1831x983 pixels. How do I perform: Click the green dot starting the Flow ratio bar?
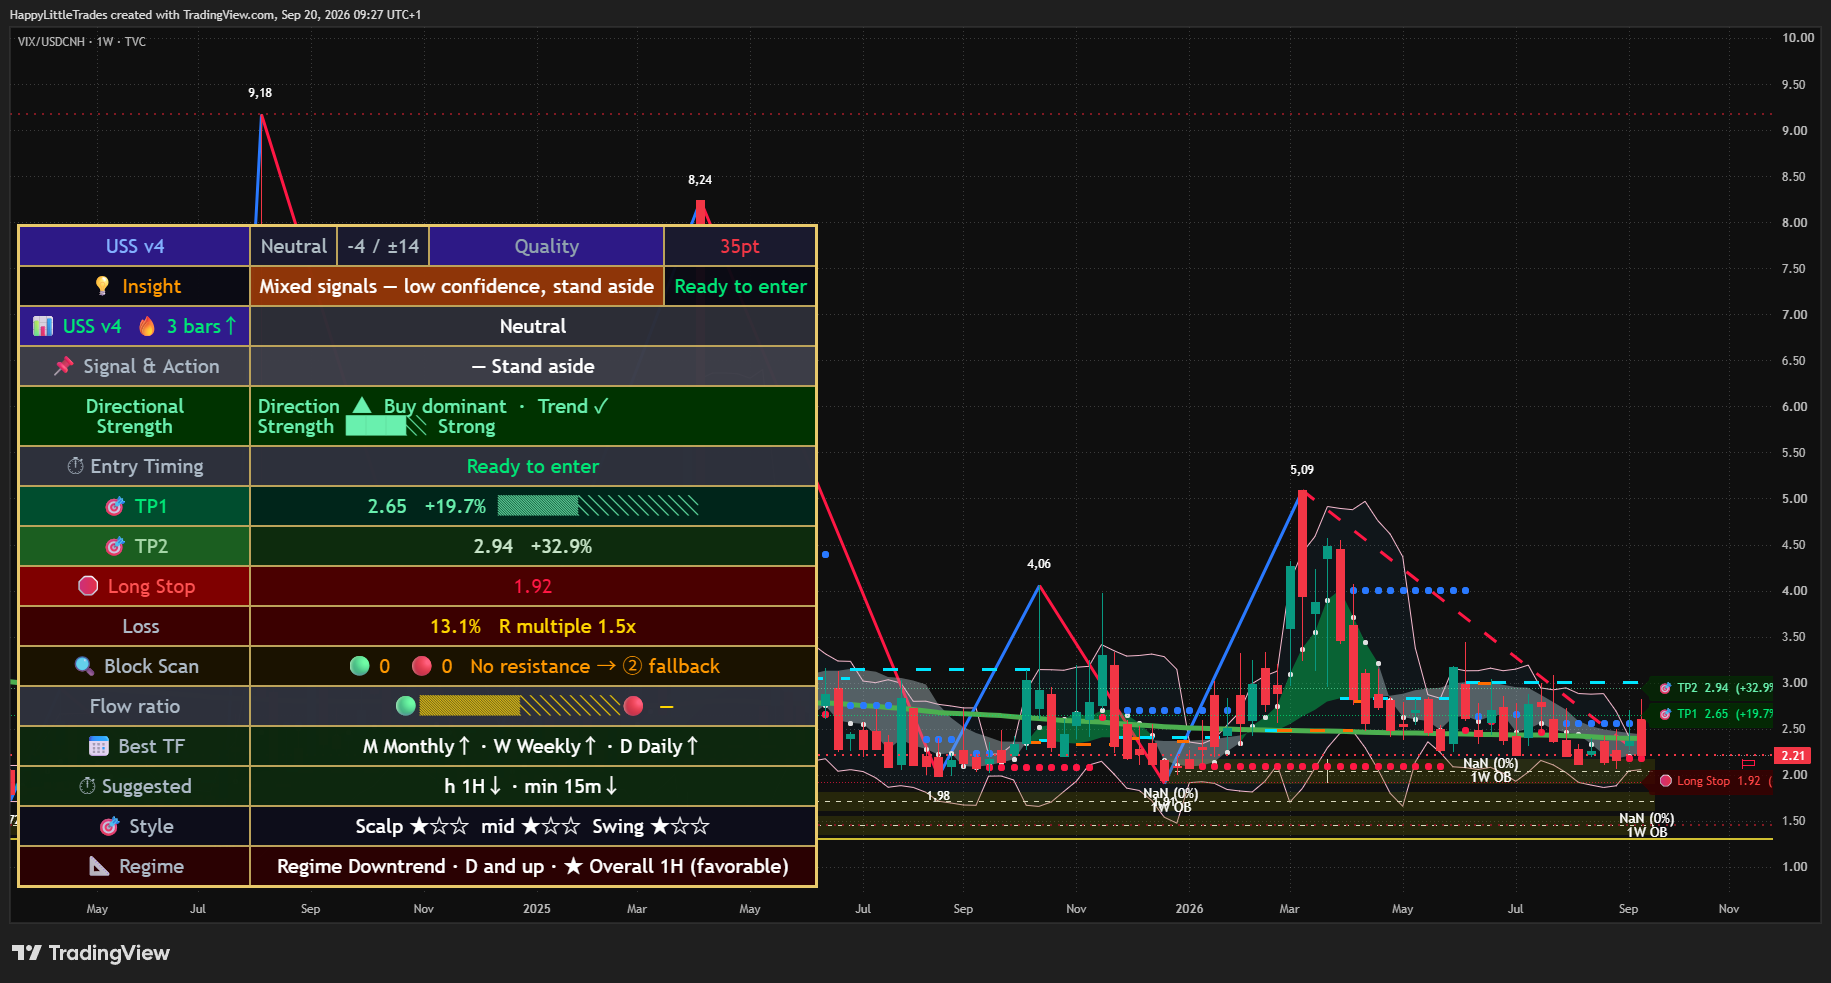(406, 706)
